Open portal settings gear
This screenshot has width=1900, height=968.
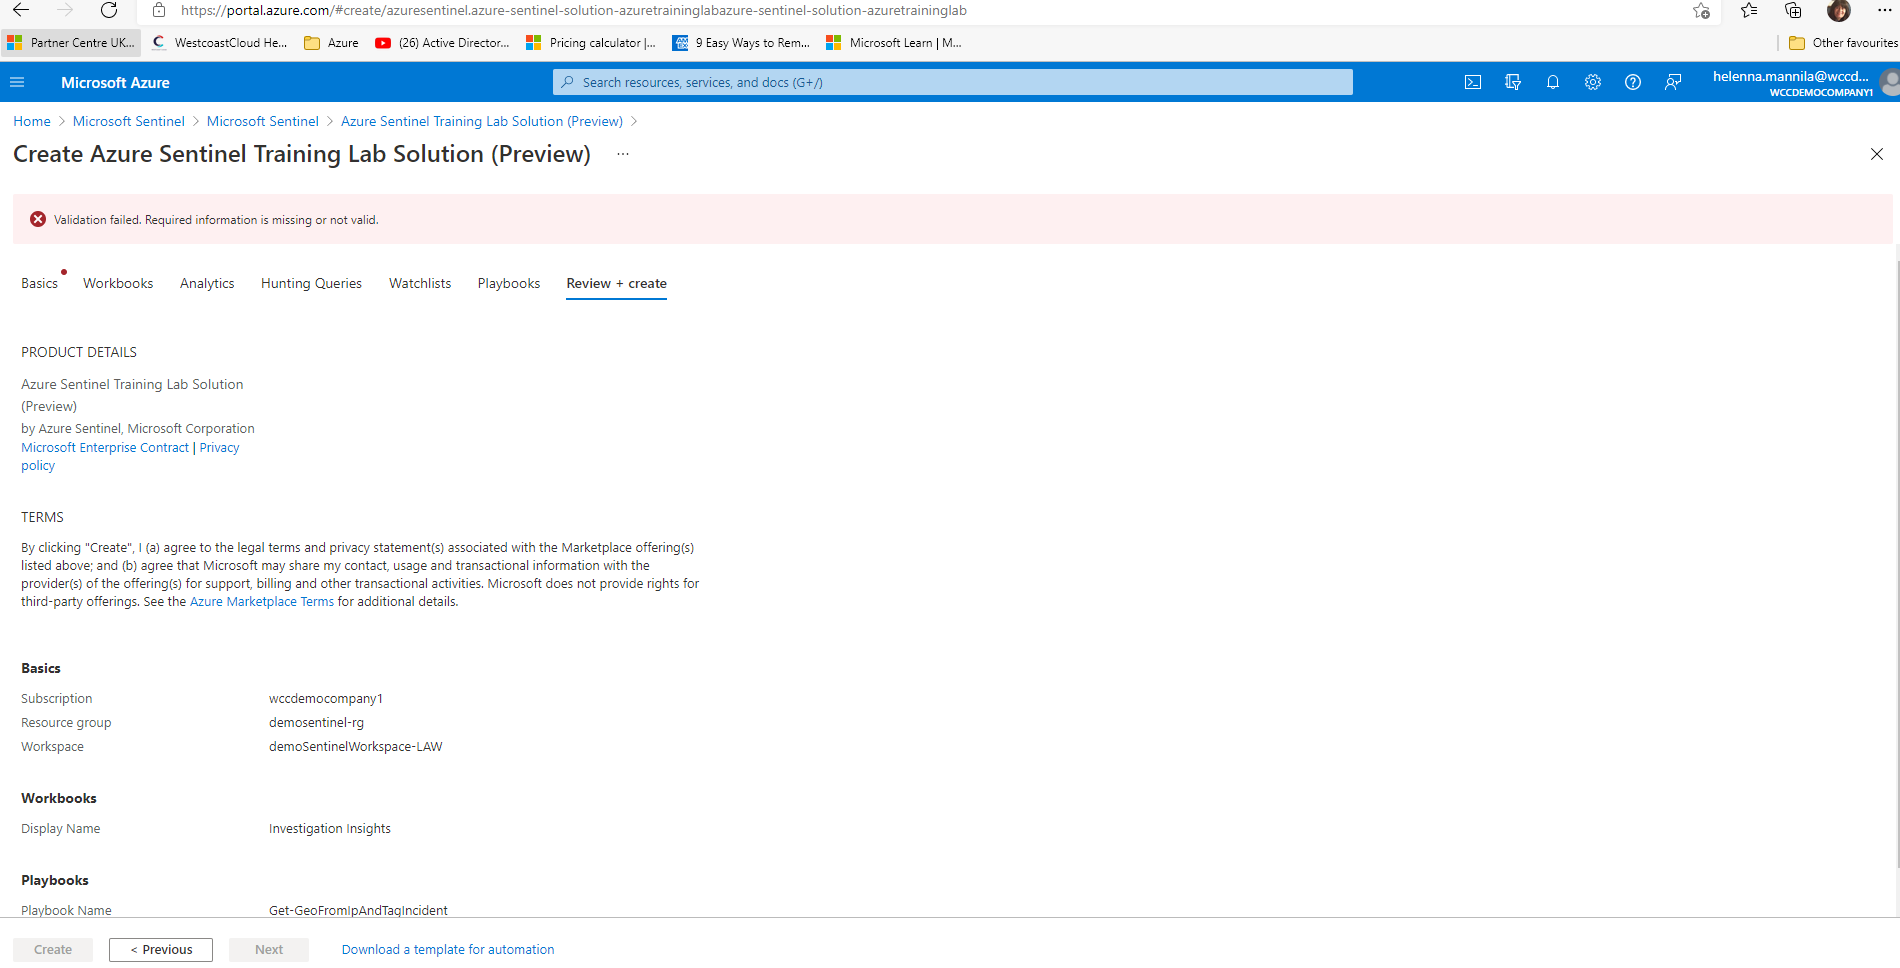coord(1592,82)
